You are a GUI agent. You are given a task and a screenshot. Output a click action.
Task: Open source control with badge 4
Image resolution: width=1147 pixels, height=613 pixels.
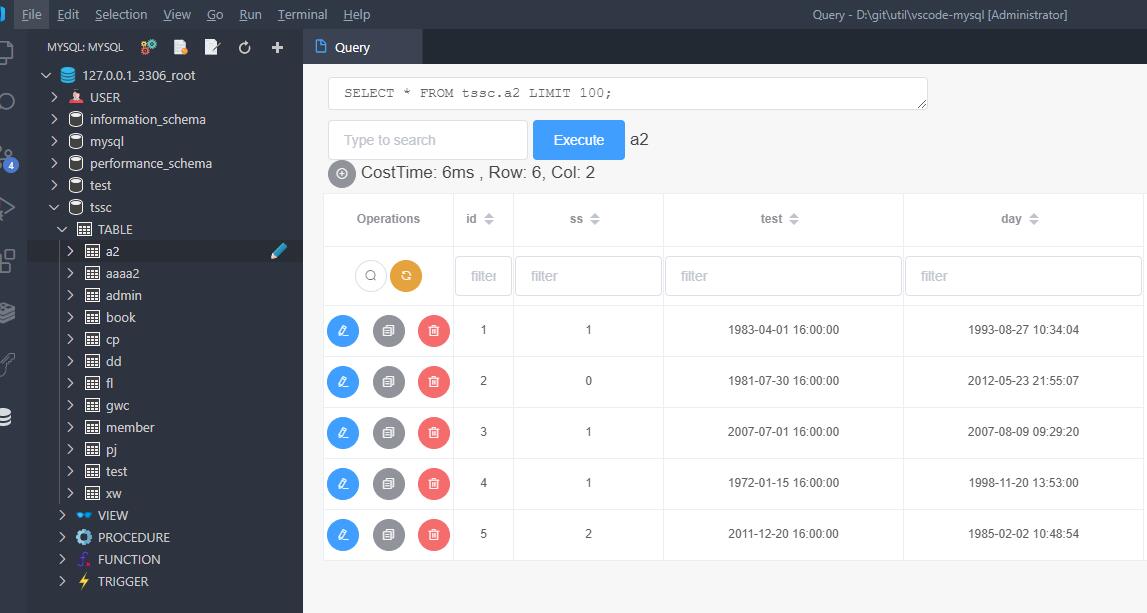7,159
